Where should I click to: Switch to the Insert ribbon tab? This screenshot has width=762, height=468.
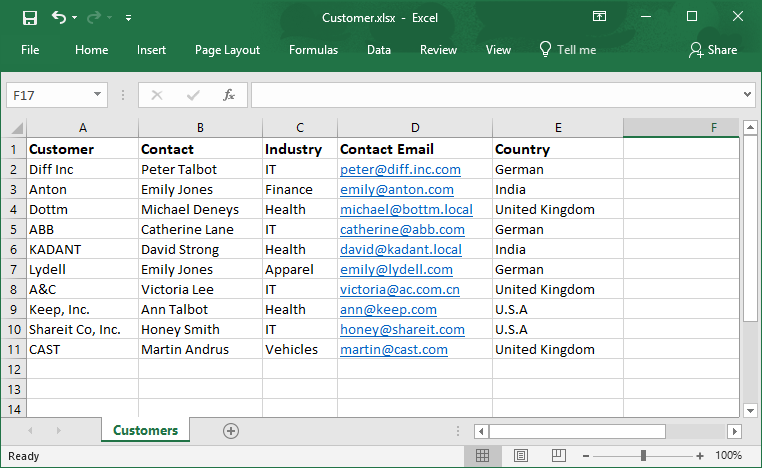[x=151, y=50]
